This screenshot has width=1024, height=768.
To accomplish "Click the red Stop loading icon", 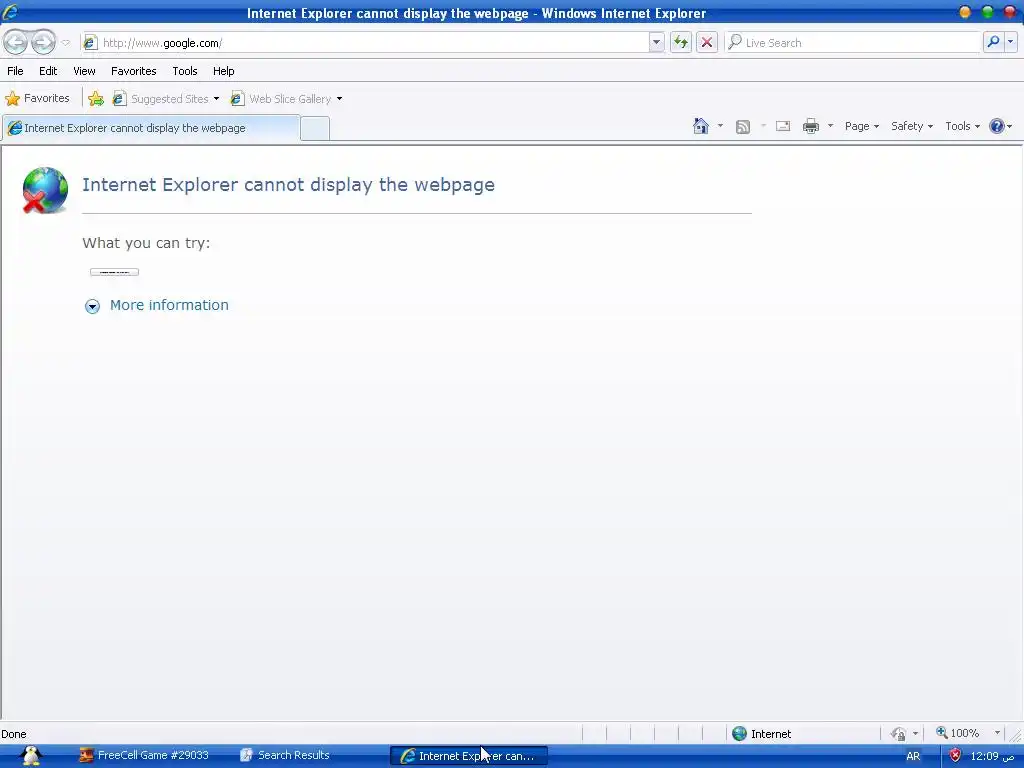I will pyautogui.click(x=707, y=42).
